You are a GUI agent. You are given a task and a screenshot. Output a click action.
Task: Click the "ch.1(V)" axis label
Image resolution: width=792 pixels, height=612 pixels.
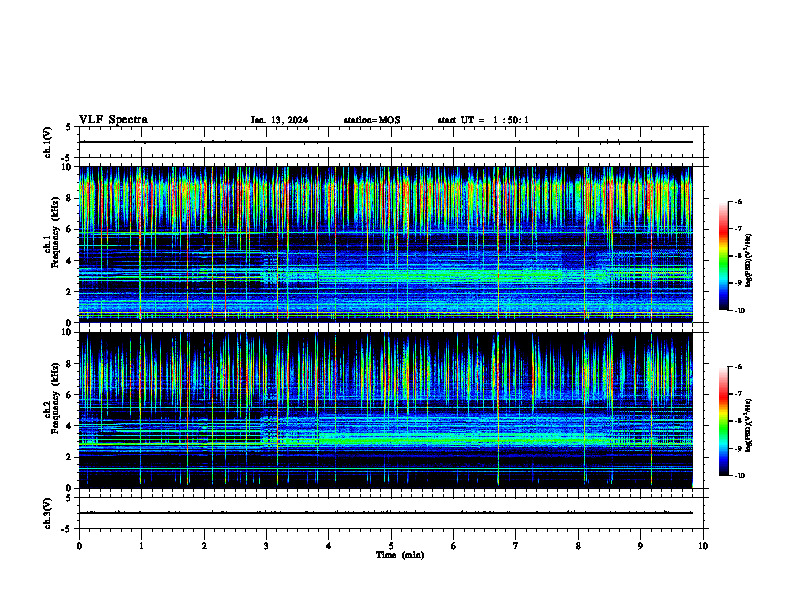pyautogui.click(x=47, y=142)
